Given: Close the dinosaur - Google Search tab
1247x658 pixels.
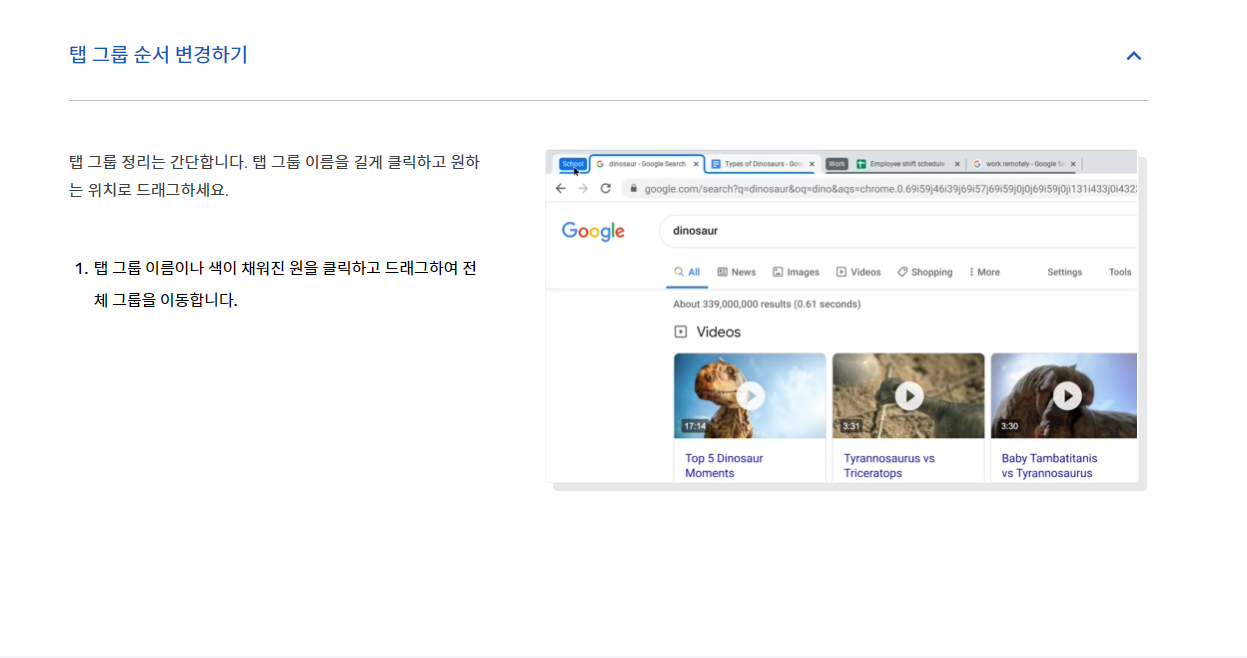Looking at the screenshot, I should pos(696,164).
